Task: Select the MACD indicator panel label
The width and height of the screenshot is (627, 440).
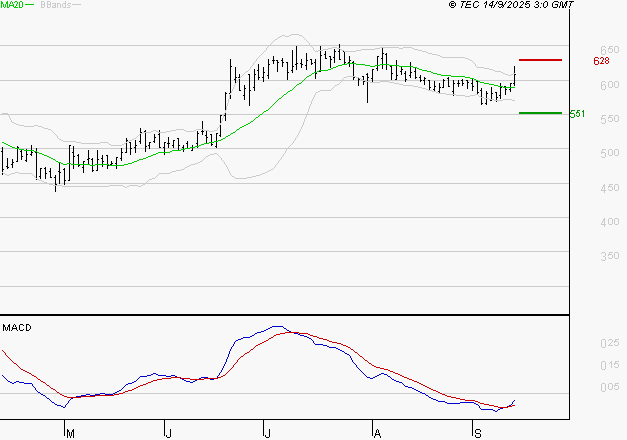Action: point(16,327)
